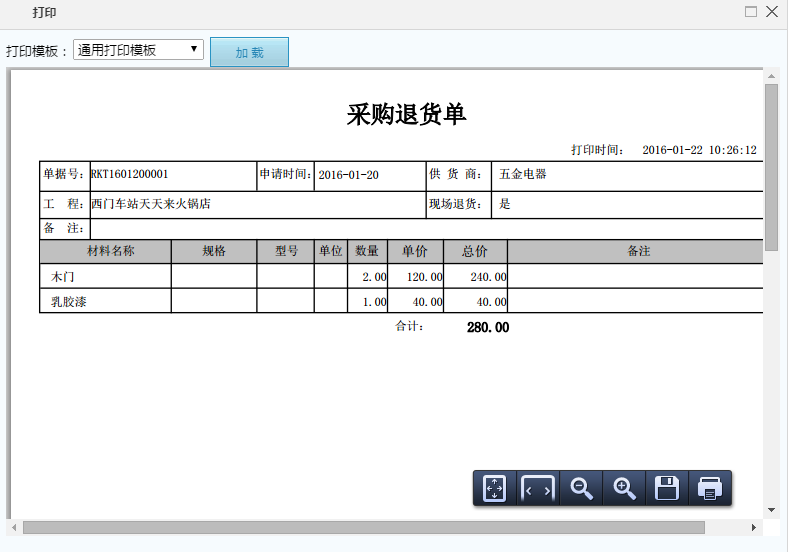Print the return order with printer icon
This screenshot has height=552, width=788.
pos(710,488)
